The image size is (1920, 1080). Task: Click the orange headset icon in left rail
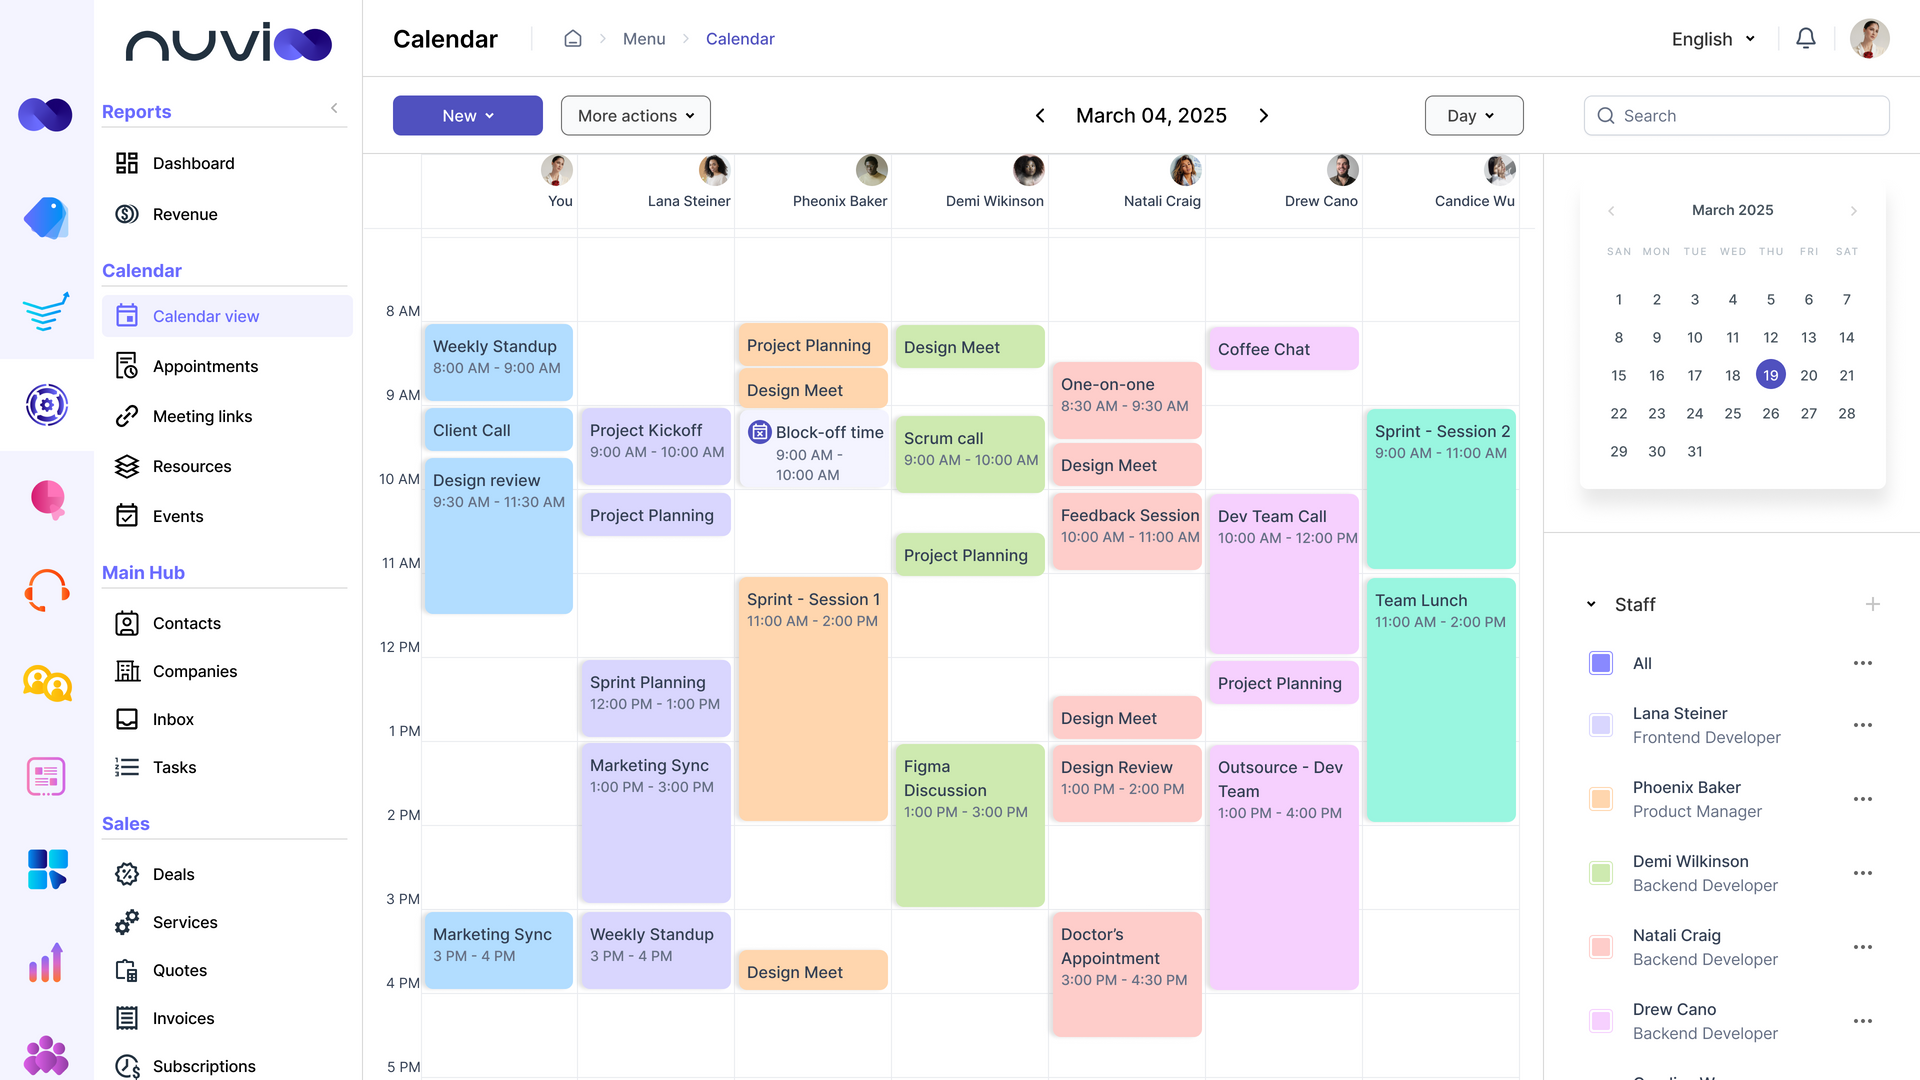click(45, 590)
